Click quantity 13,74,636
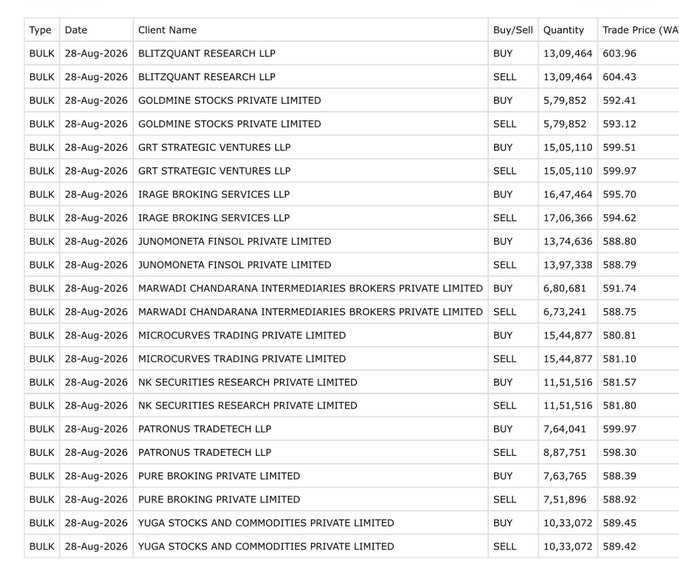This screenshot has height=576, width=679. pyautogui.click(x=568, y=241)
